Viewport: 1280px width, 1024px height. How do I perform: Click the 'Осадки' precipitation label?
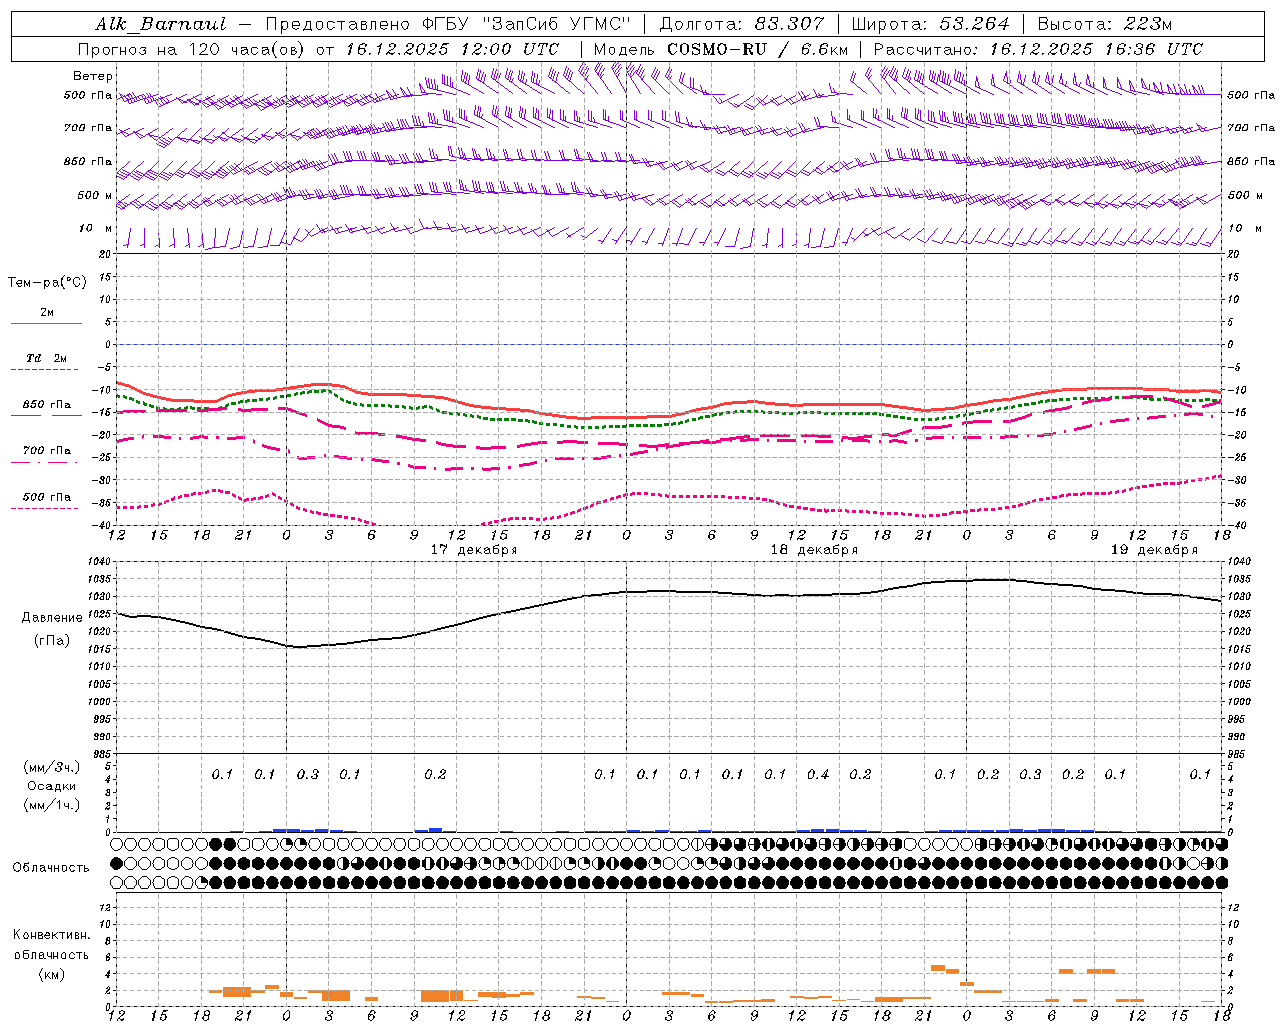point(52,786)
